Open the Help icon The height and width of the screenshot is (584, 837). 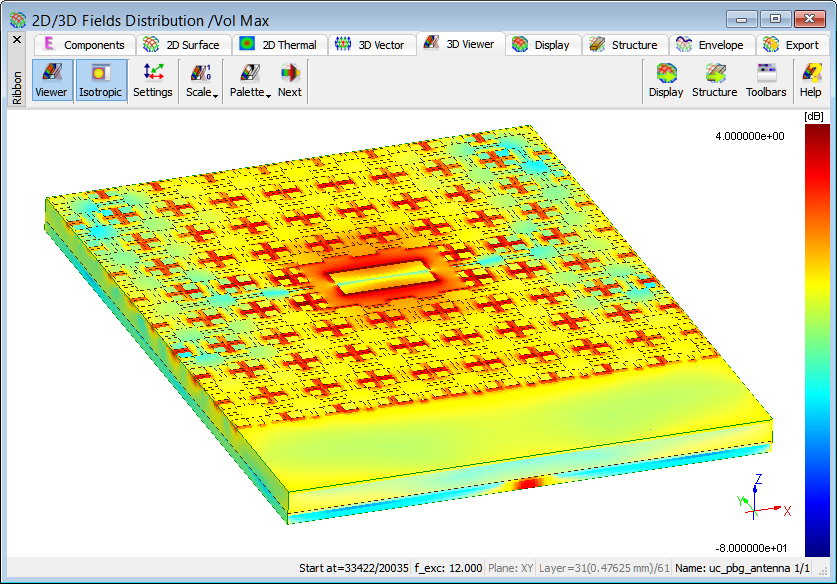point(810,80)
